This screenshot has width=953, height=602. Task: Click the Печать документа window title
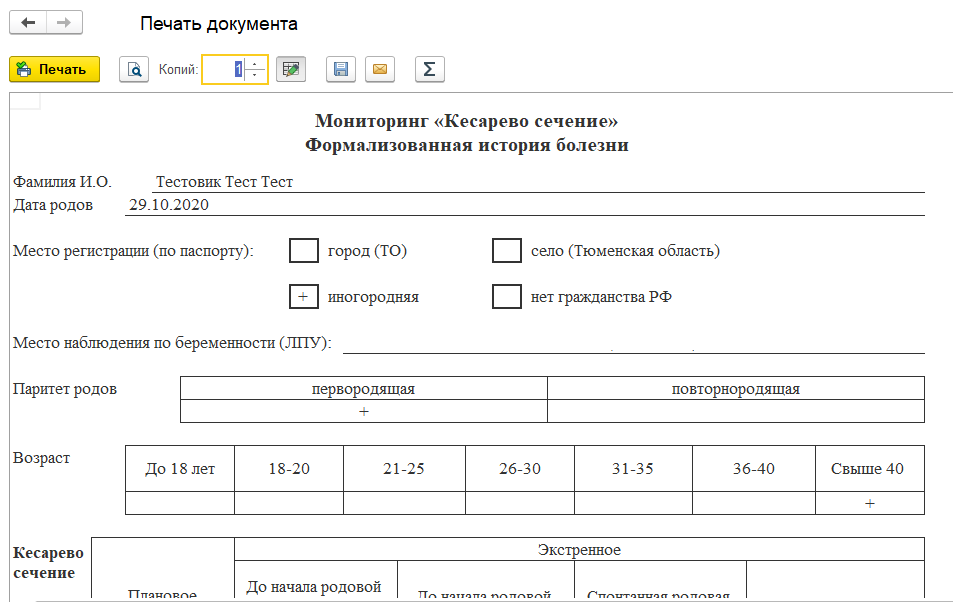click(219, 24)
